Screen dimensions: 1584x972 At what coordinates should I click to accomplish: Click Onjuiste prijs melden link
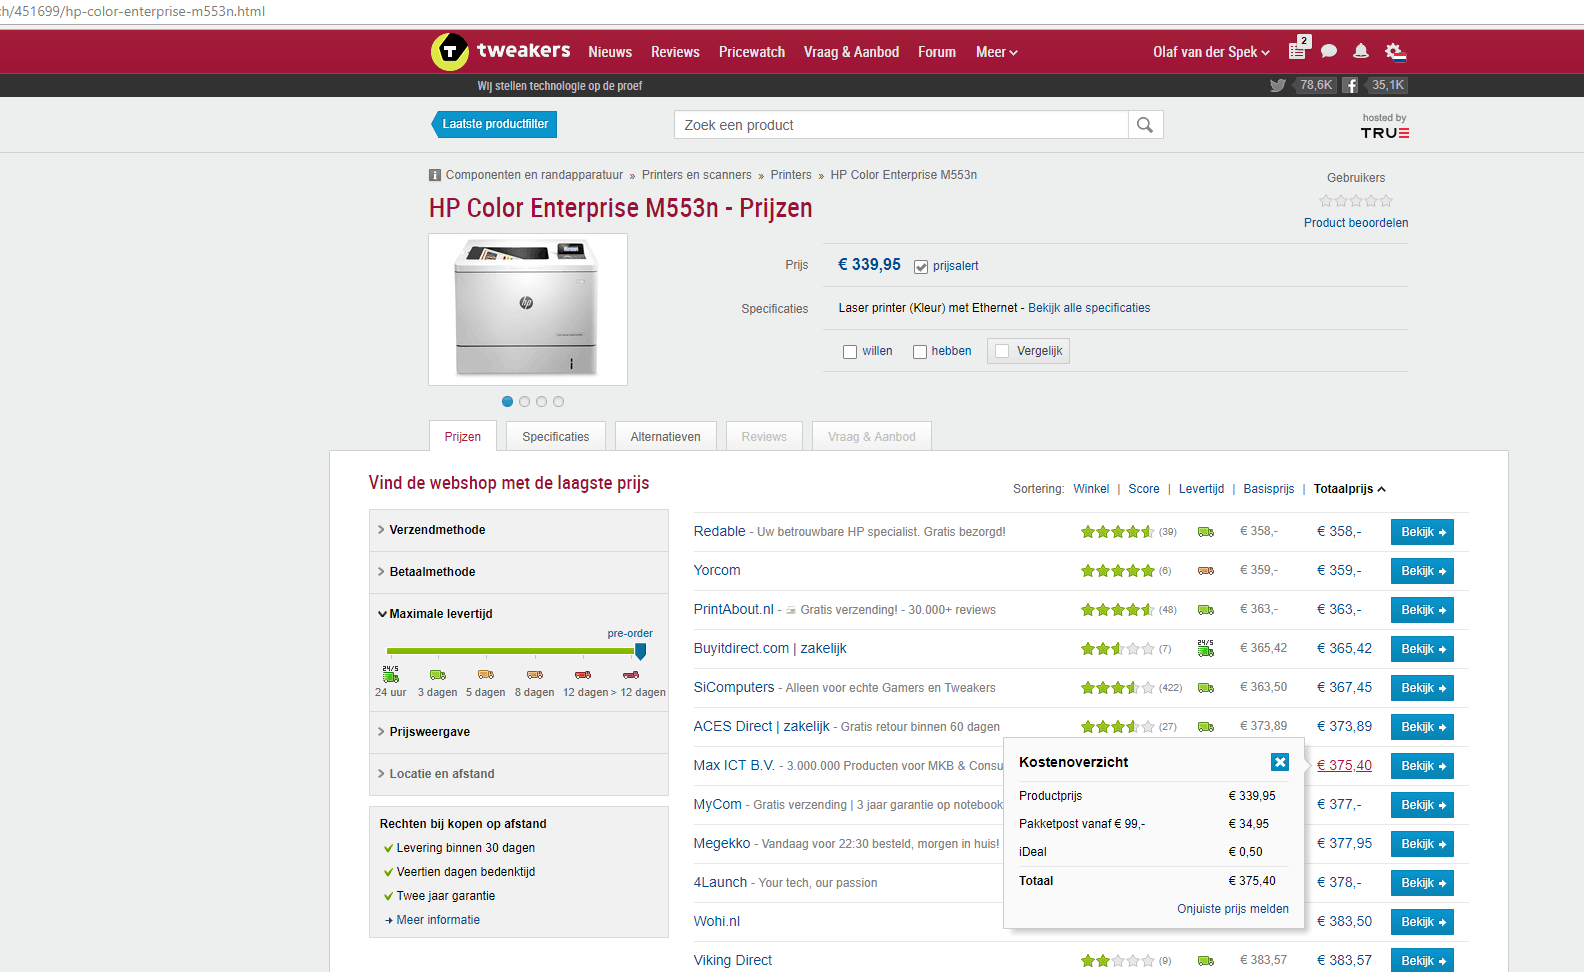pos(1233,909)
